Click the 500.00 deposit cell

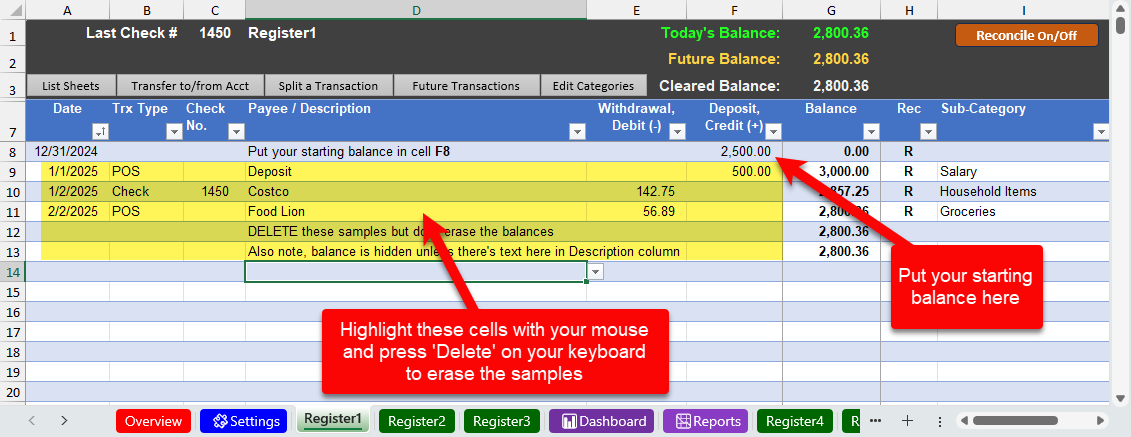pos(734,172)
